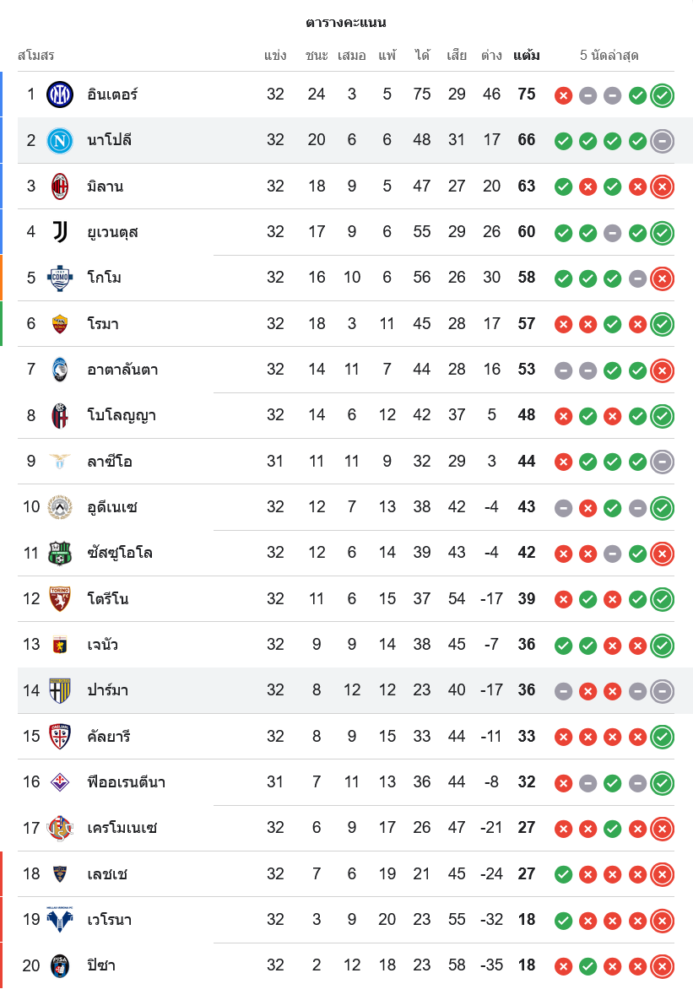Click the Torino club crest icon
Viewport: 693px width, 1000px height.
tap(60, 599)
